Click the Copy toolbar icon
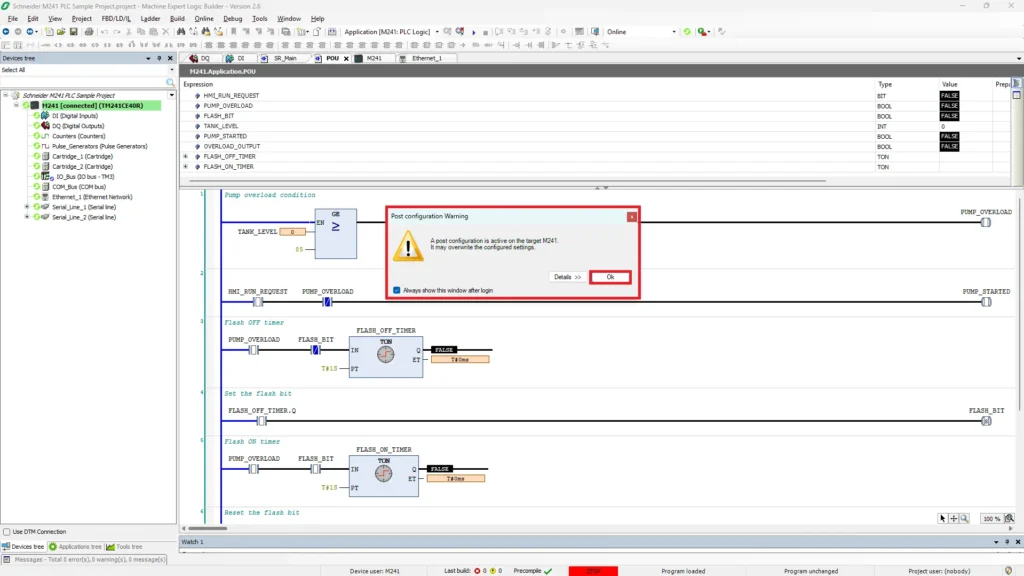Viewport: 1024px width, 576px height. (141, 31)
